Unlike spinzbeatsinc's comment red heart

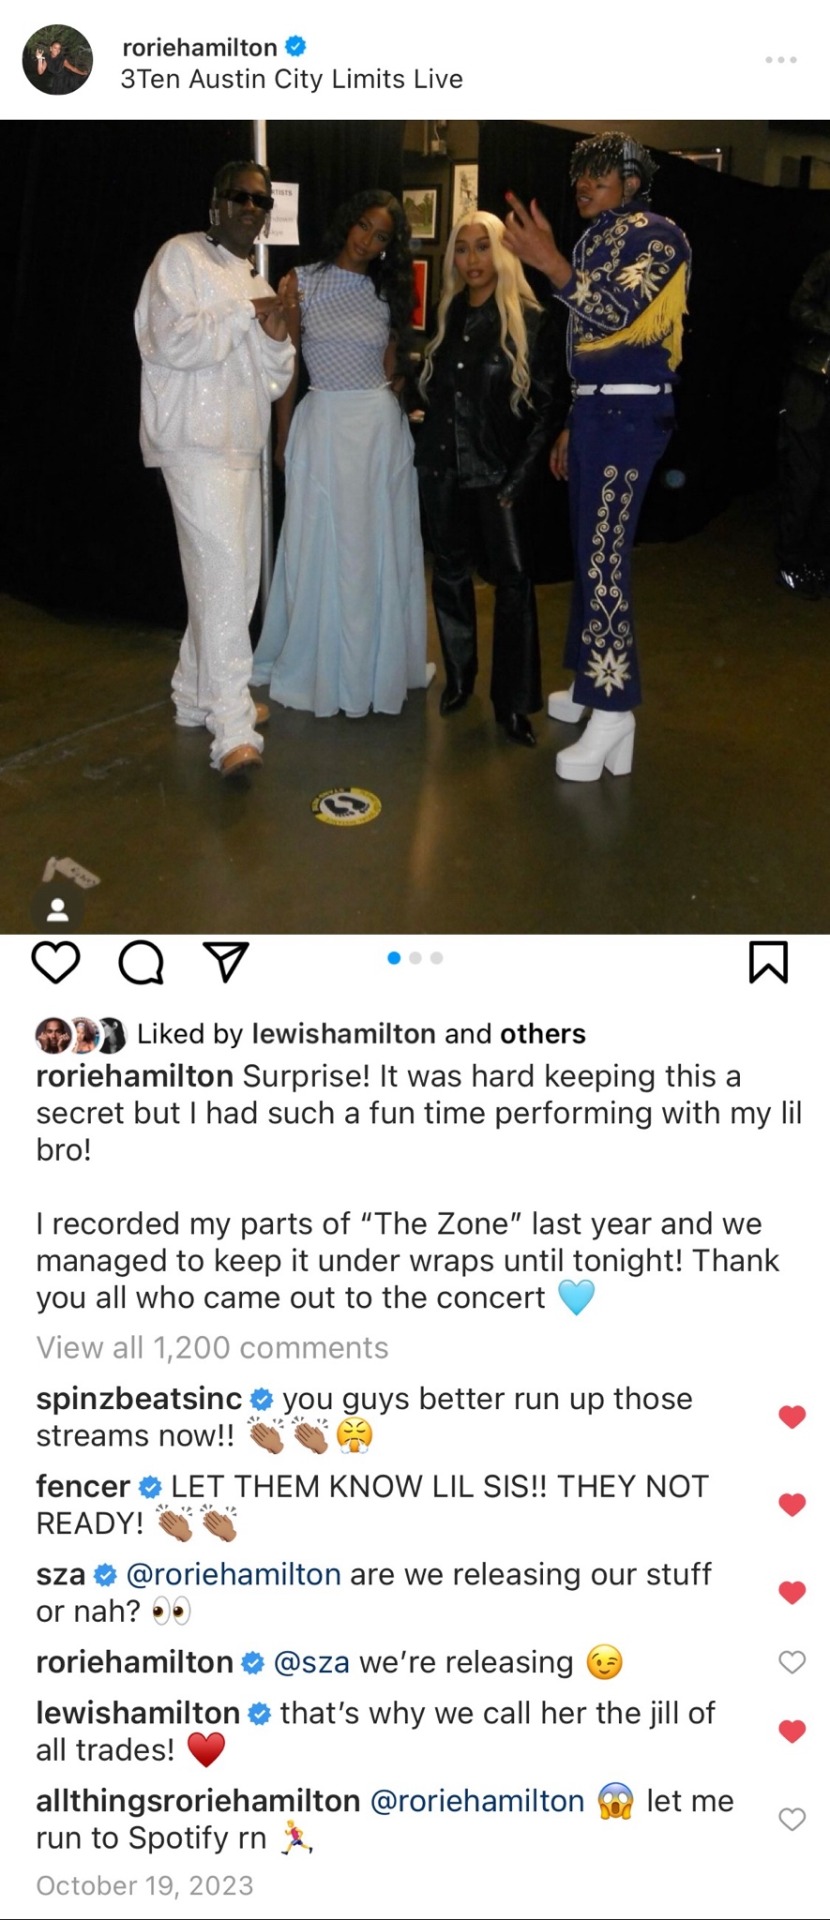click(x=792, y=1416)
